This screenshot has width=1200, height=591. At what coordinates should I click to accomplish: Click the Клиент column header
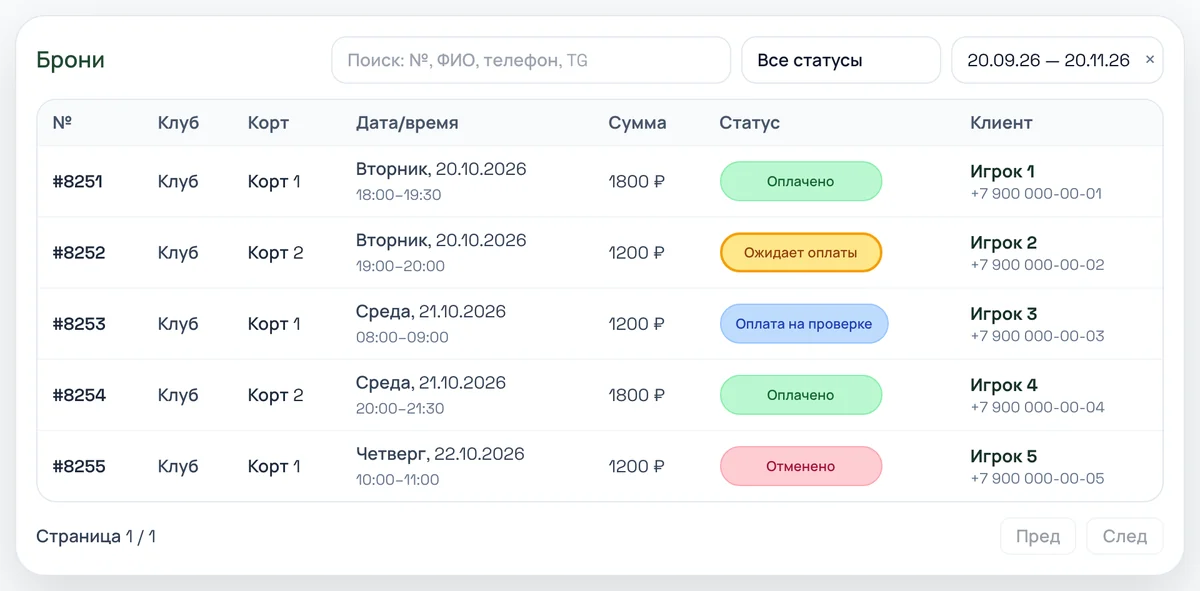[1001, 123]
